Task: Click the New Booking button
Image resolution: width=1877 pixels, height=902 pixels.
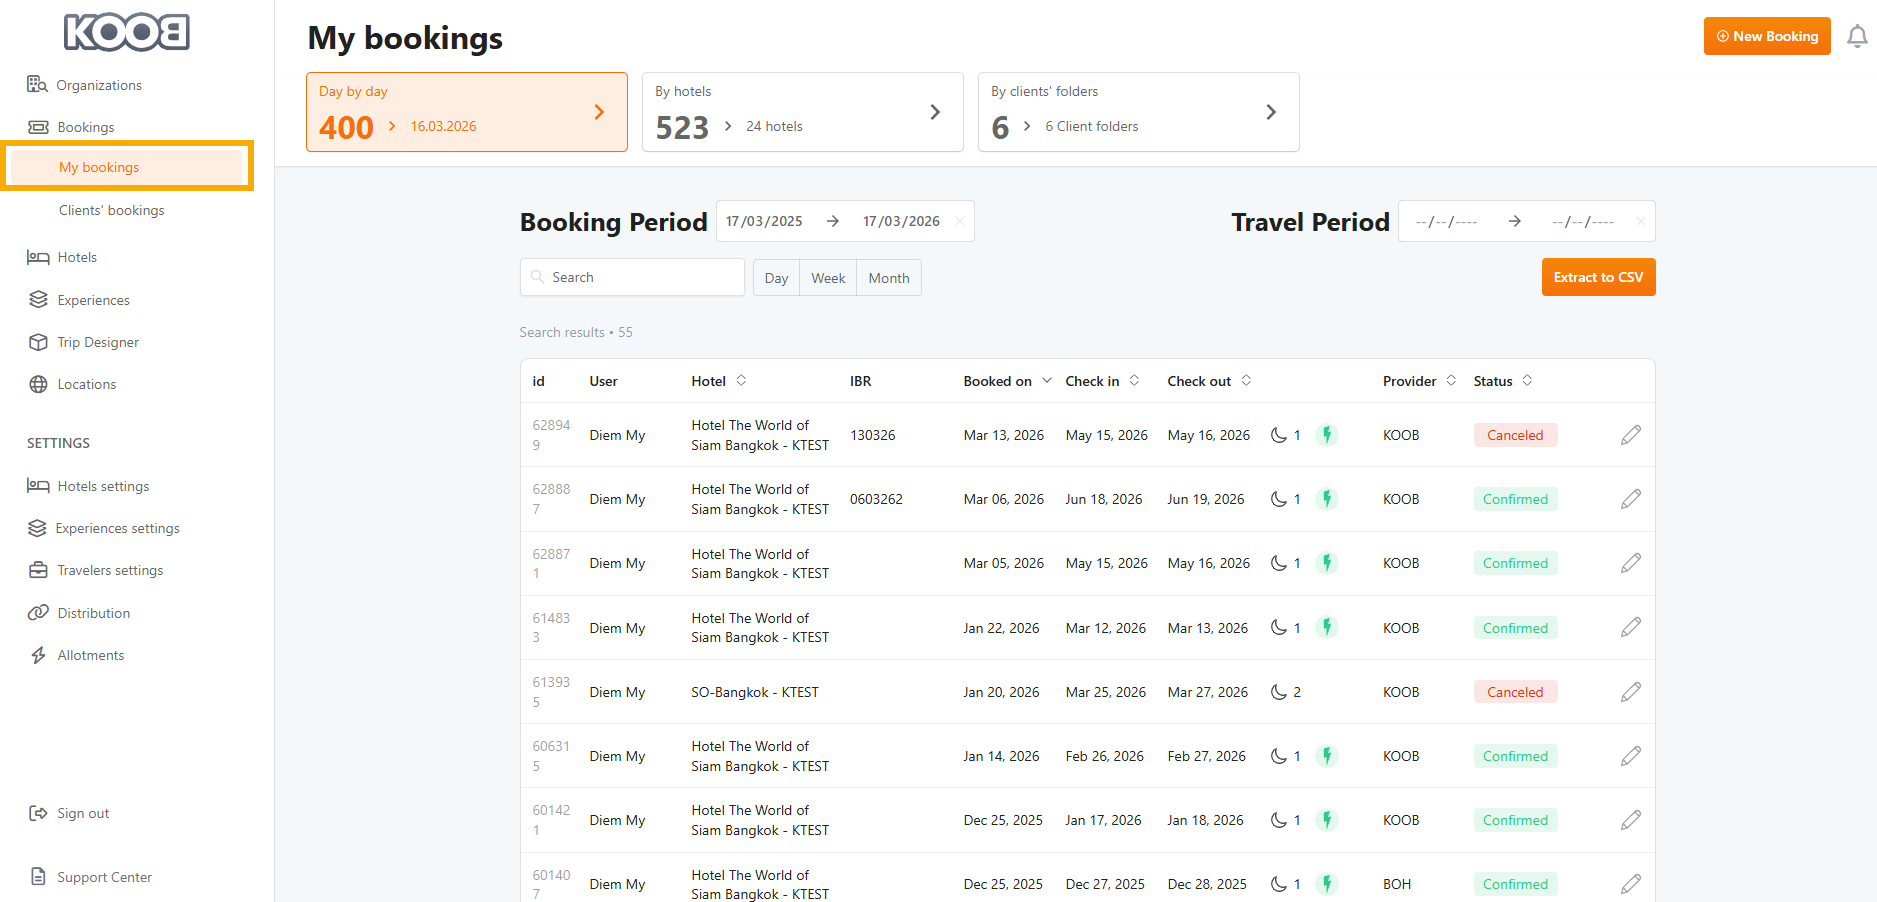Action: click(x=1766, y=36)
